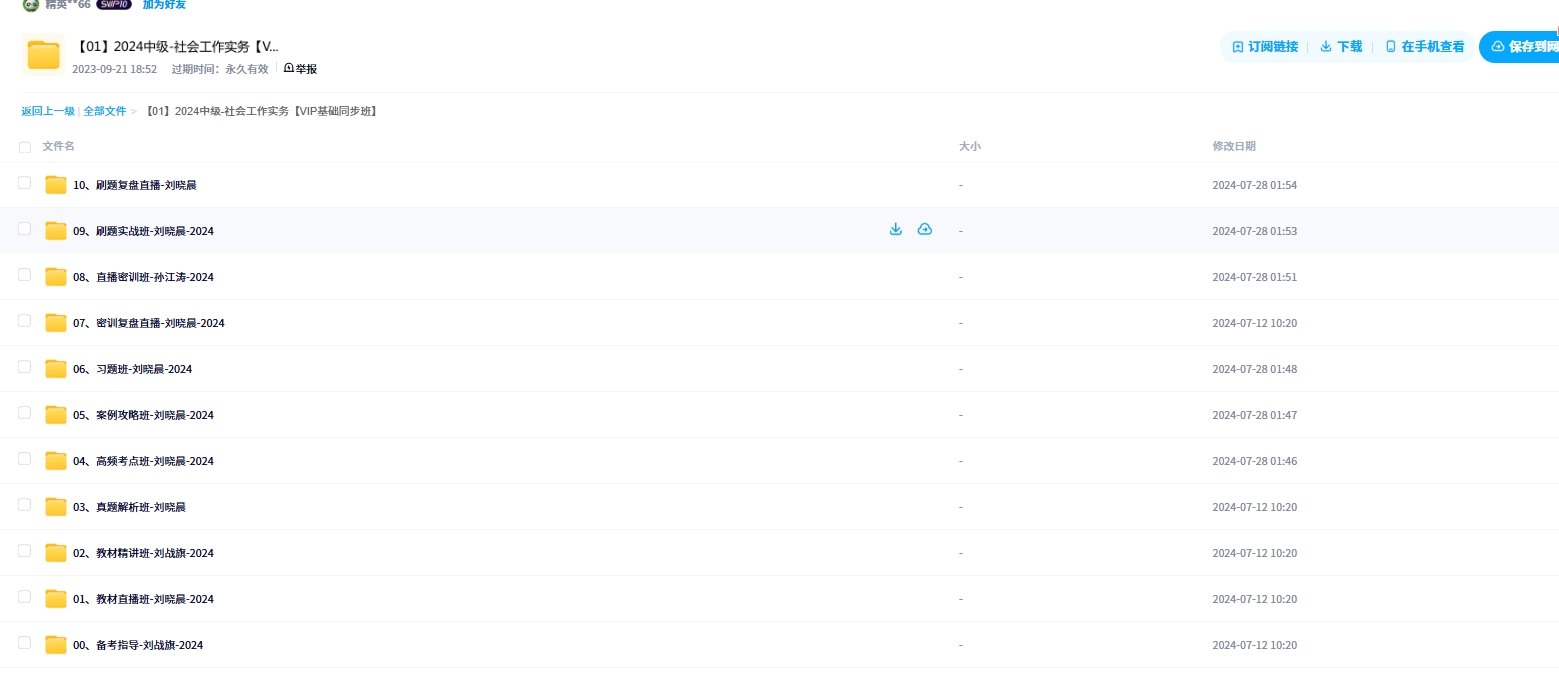The image size is (1559, 673).
Task: Click download icon on 09、刷题实战班 row
Action: [896, 230]
